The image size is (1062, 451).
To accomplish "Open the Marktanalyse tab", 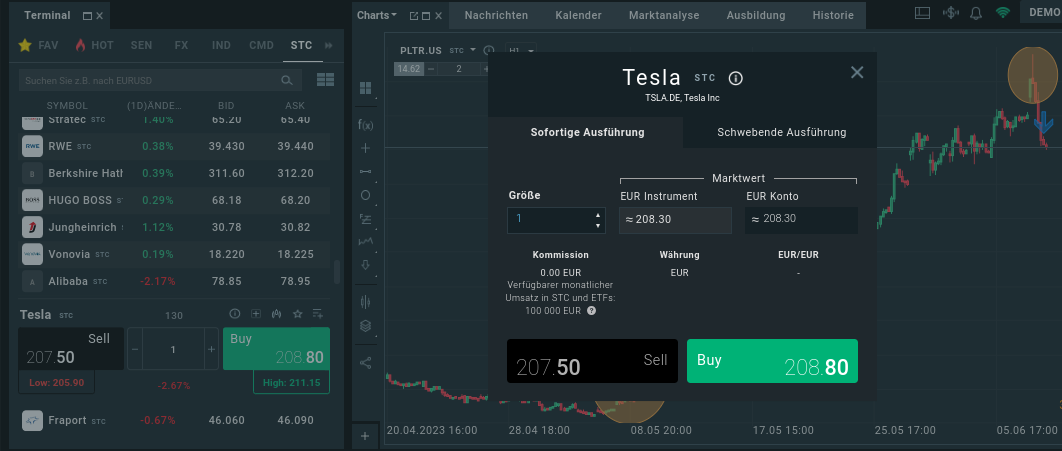I will (664, 15).
